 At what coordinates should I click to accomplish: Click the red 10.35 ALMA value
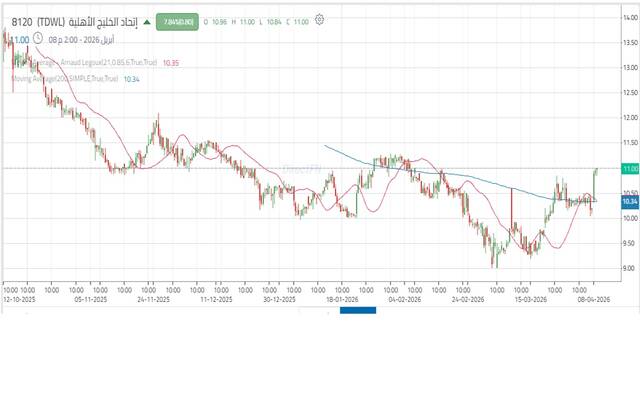click(x=170, y=63)
